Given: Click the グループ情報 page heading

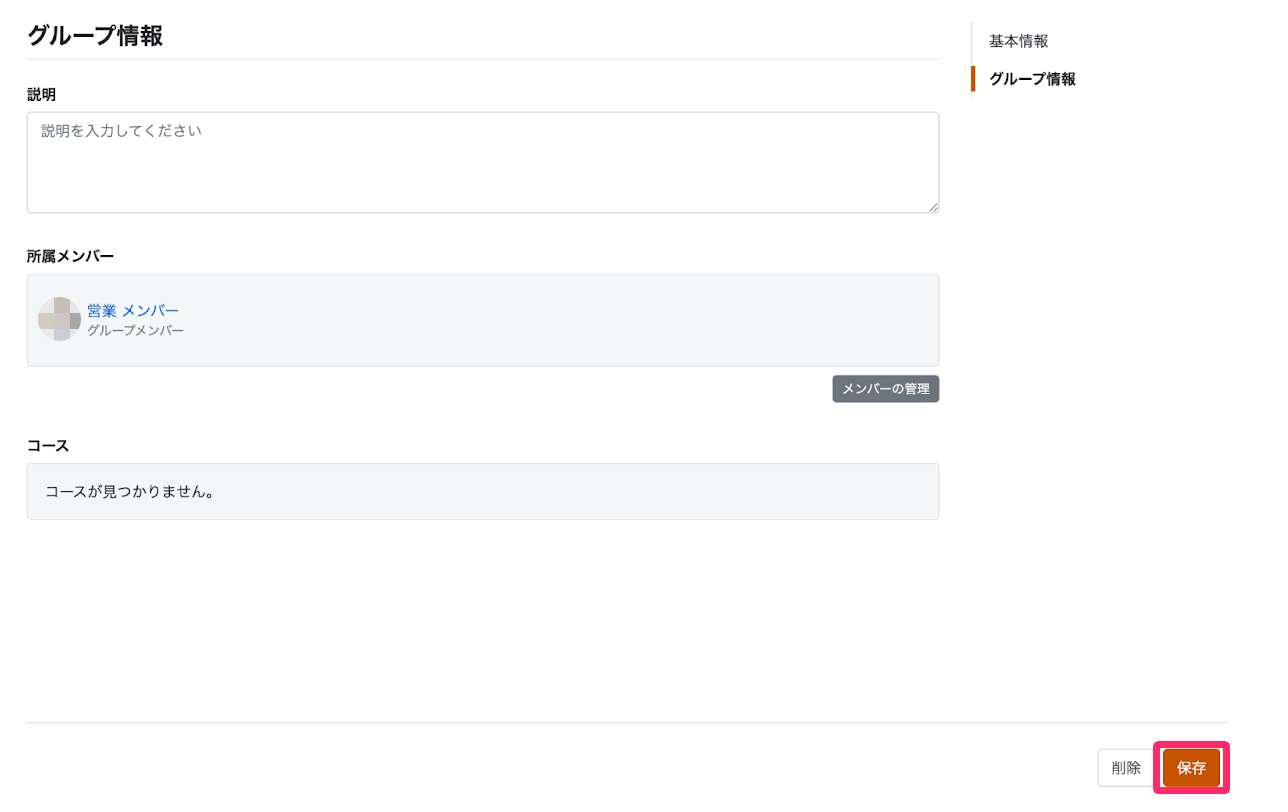Looking at the screenshot, I should 95,36.
